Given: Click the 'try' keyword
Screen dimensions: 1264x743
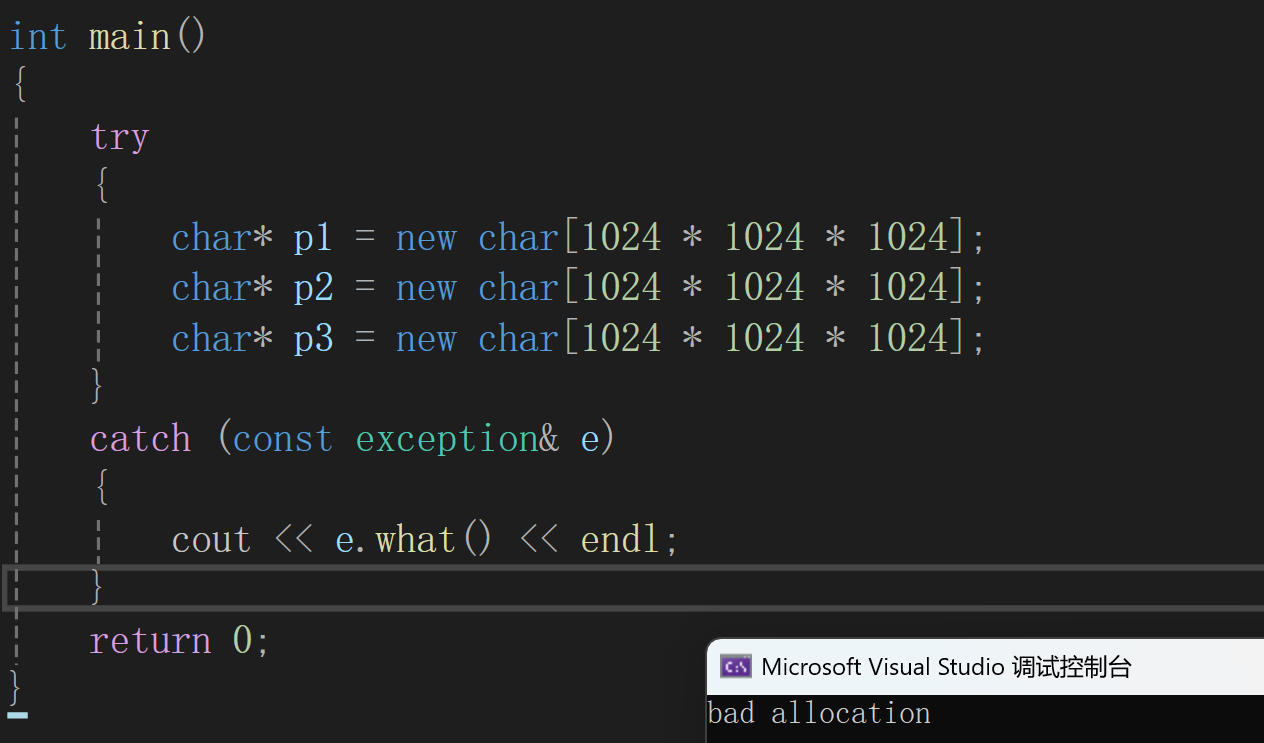Looking at the screenshot, I should coord(119,137).
